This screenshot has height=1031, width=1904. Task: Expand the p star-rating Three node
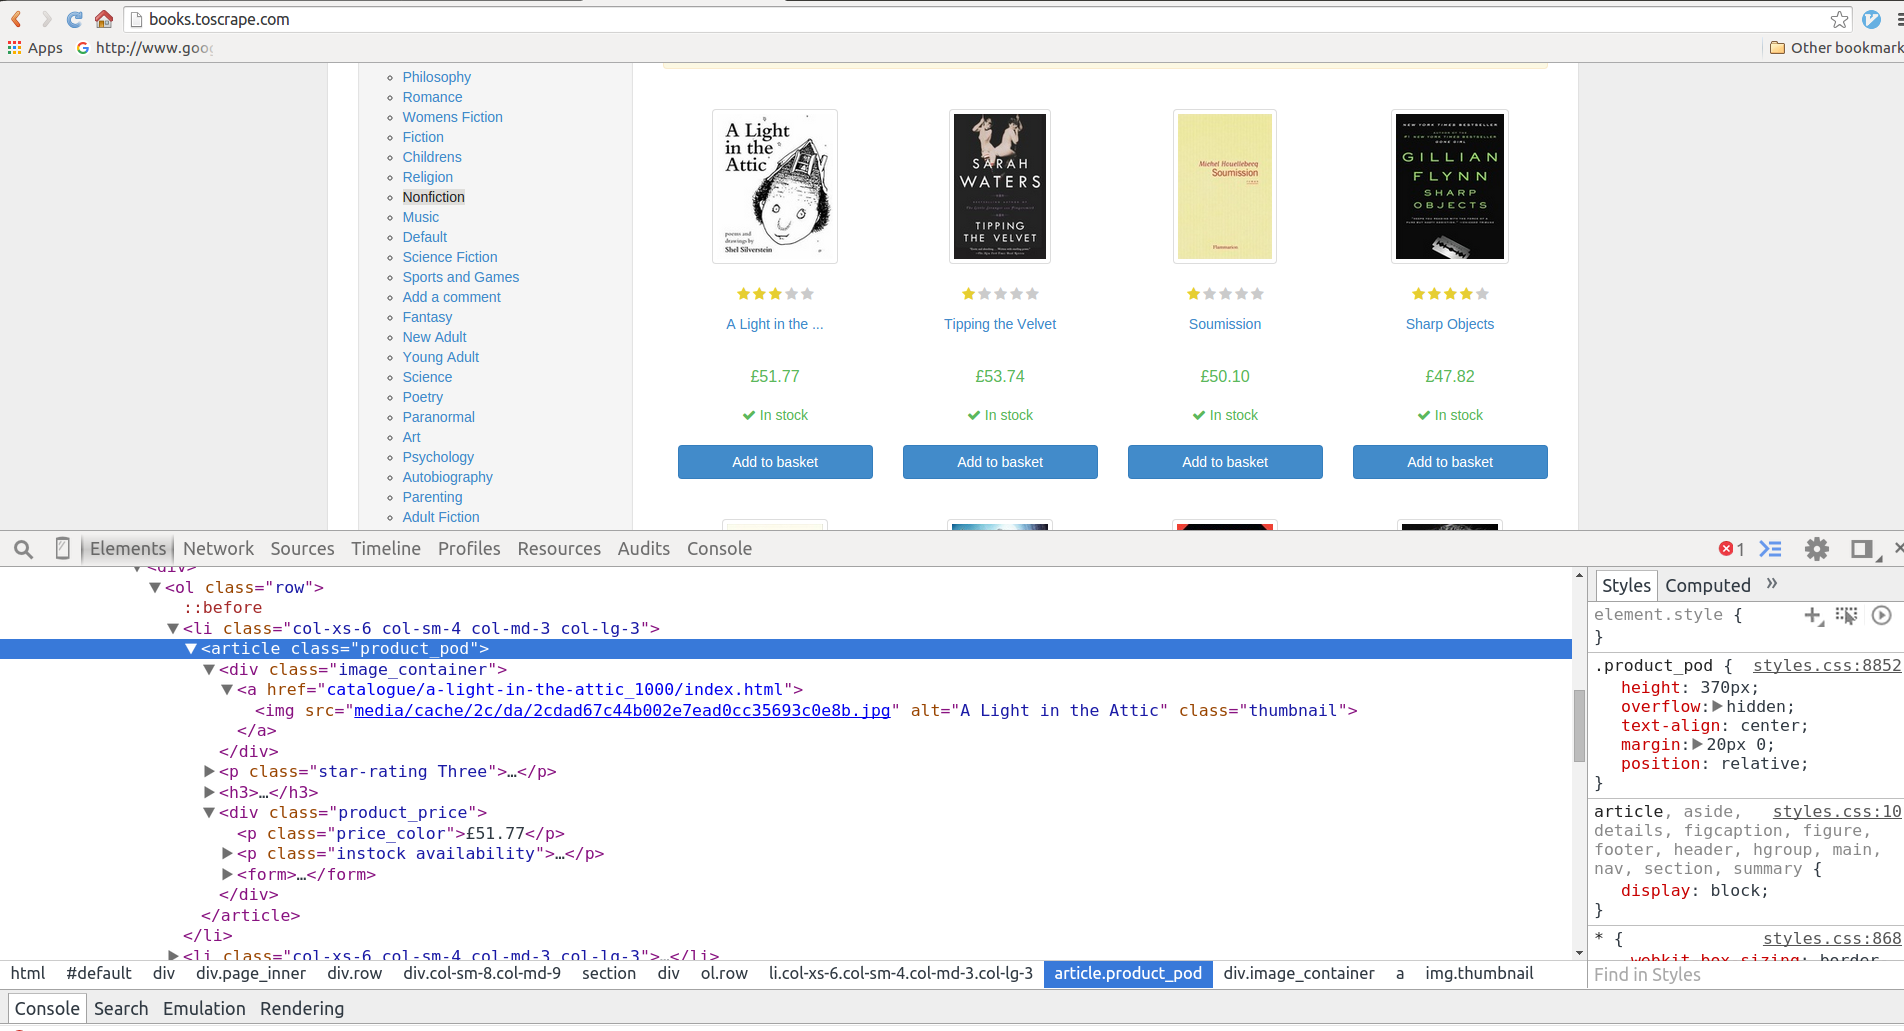[209, 772]
